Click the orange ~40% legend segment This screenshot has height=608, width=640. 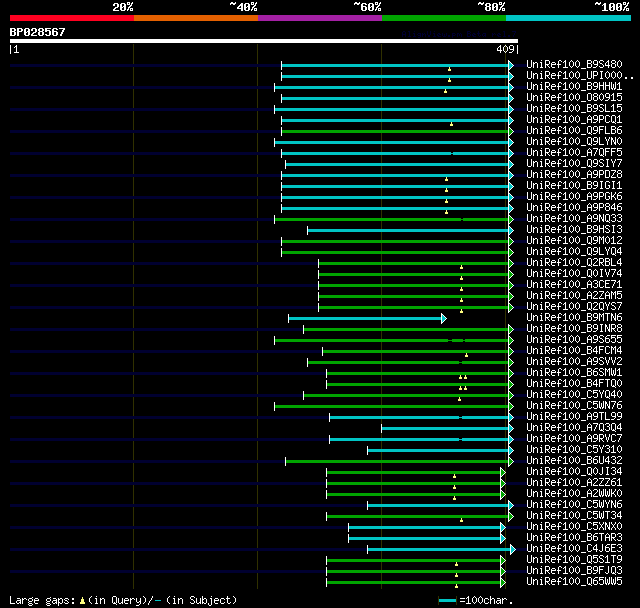[196, 18]
